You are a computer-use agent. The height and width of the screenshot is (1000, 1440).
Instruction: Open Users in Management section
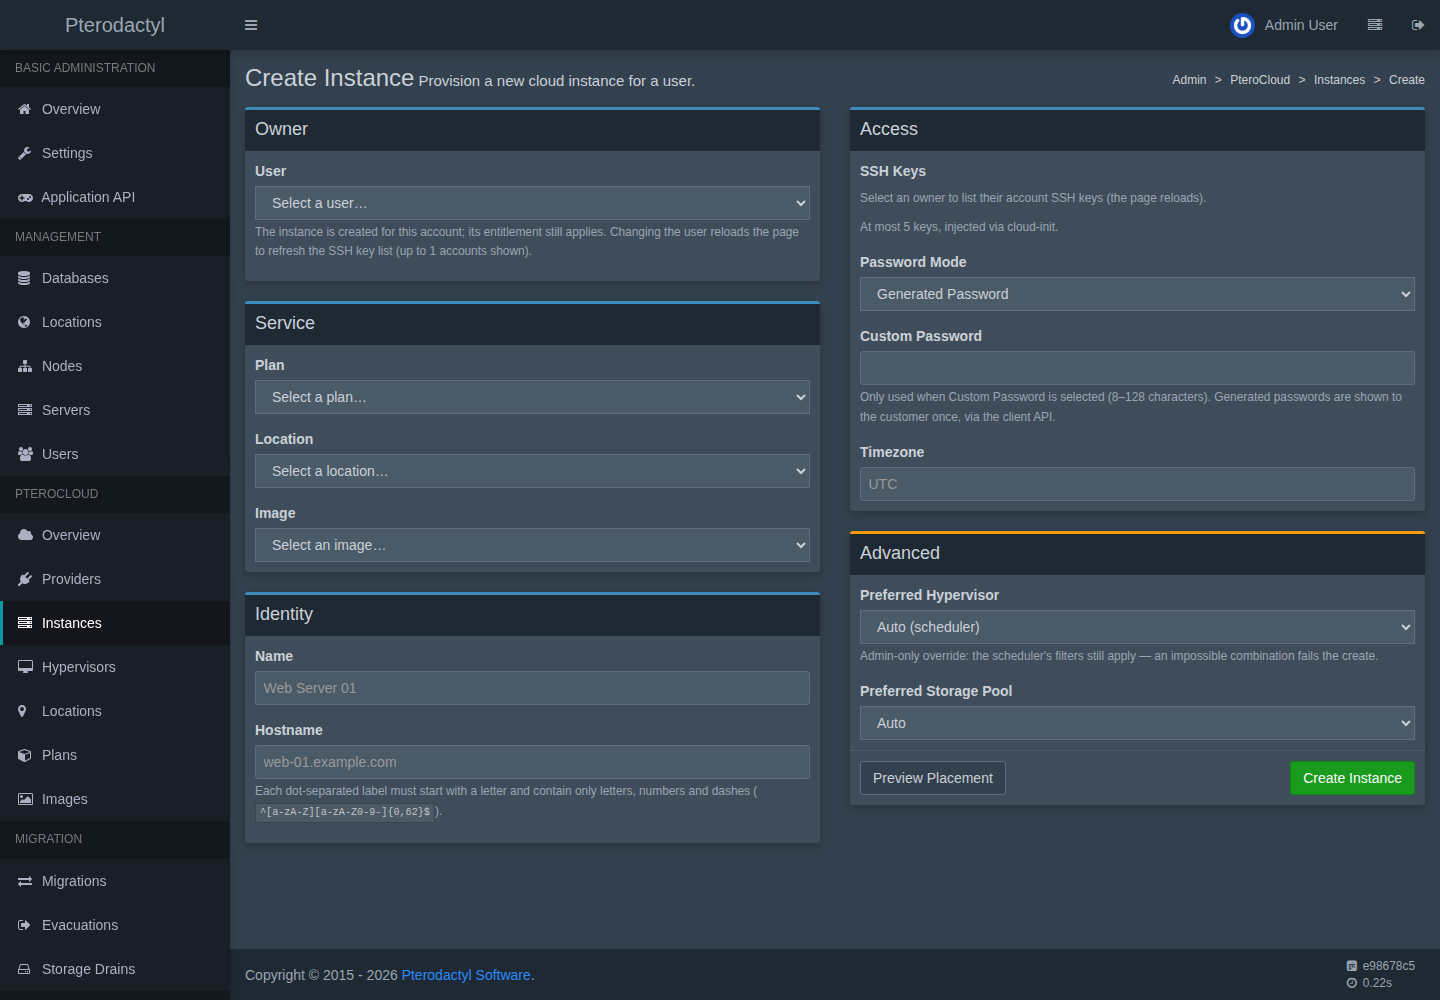[x=115, y=454]
